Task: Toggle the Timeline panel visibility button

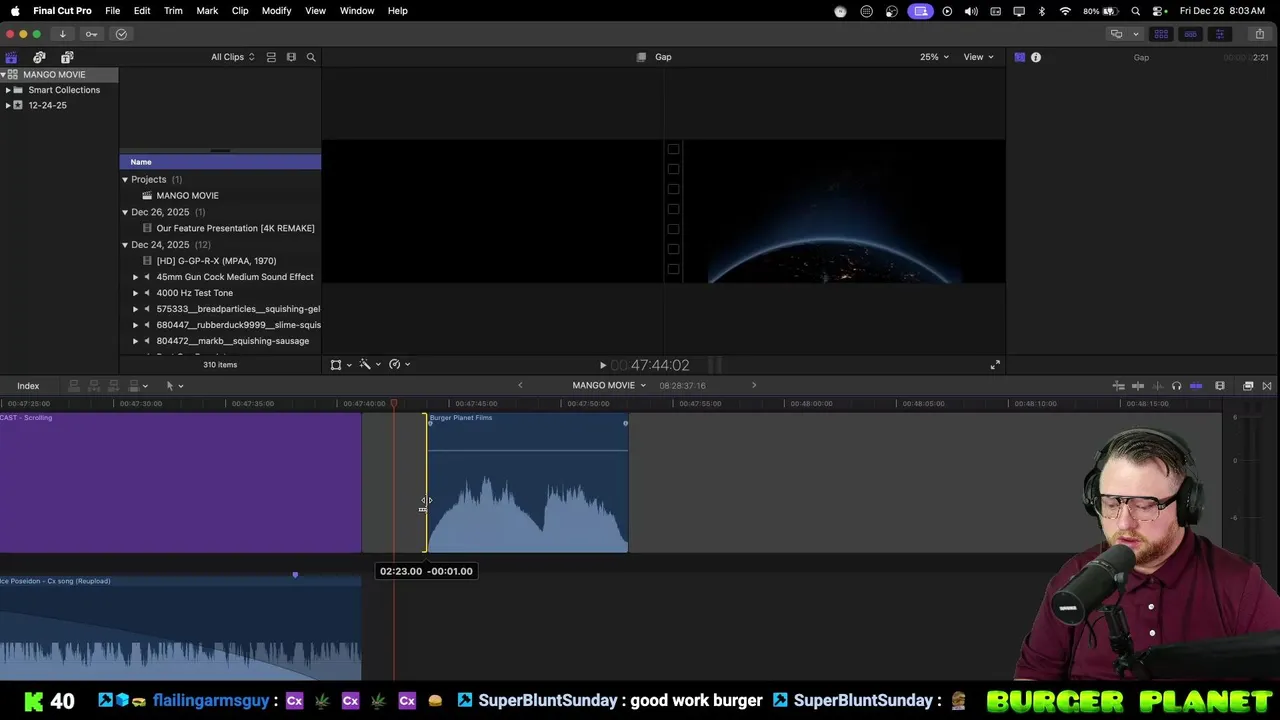Action: point(1190,34)
